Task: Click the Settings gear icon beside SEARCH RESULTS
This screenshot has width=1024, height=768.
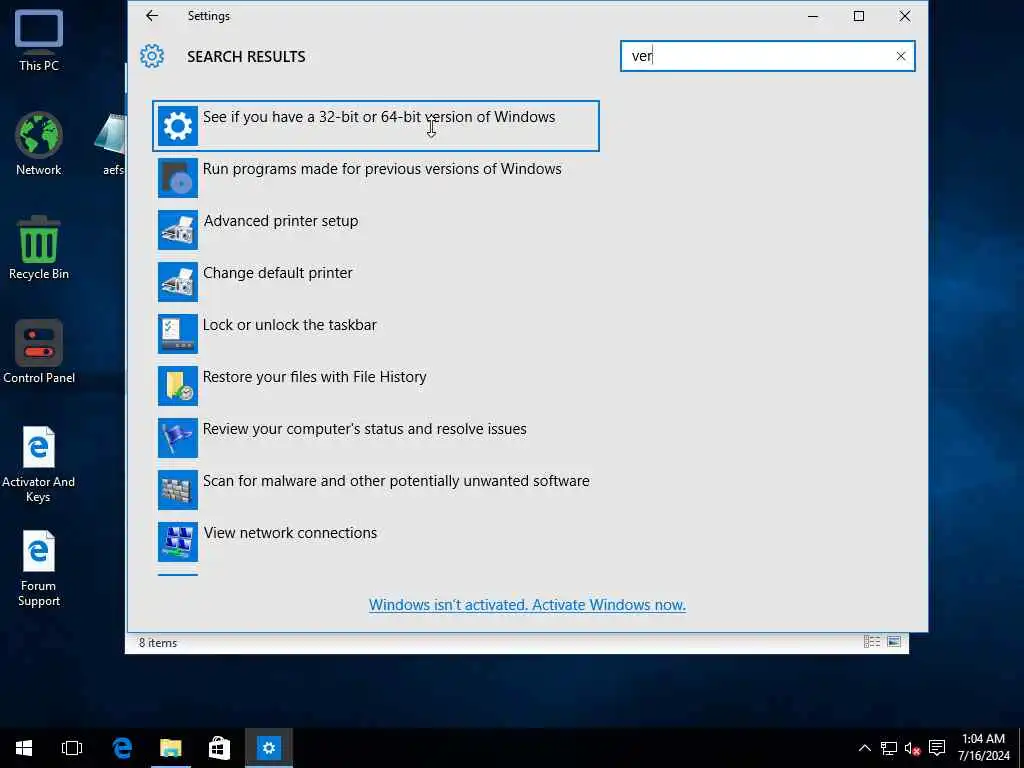Action: coord(152,56)
